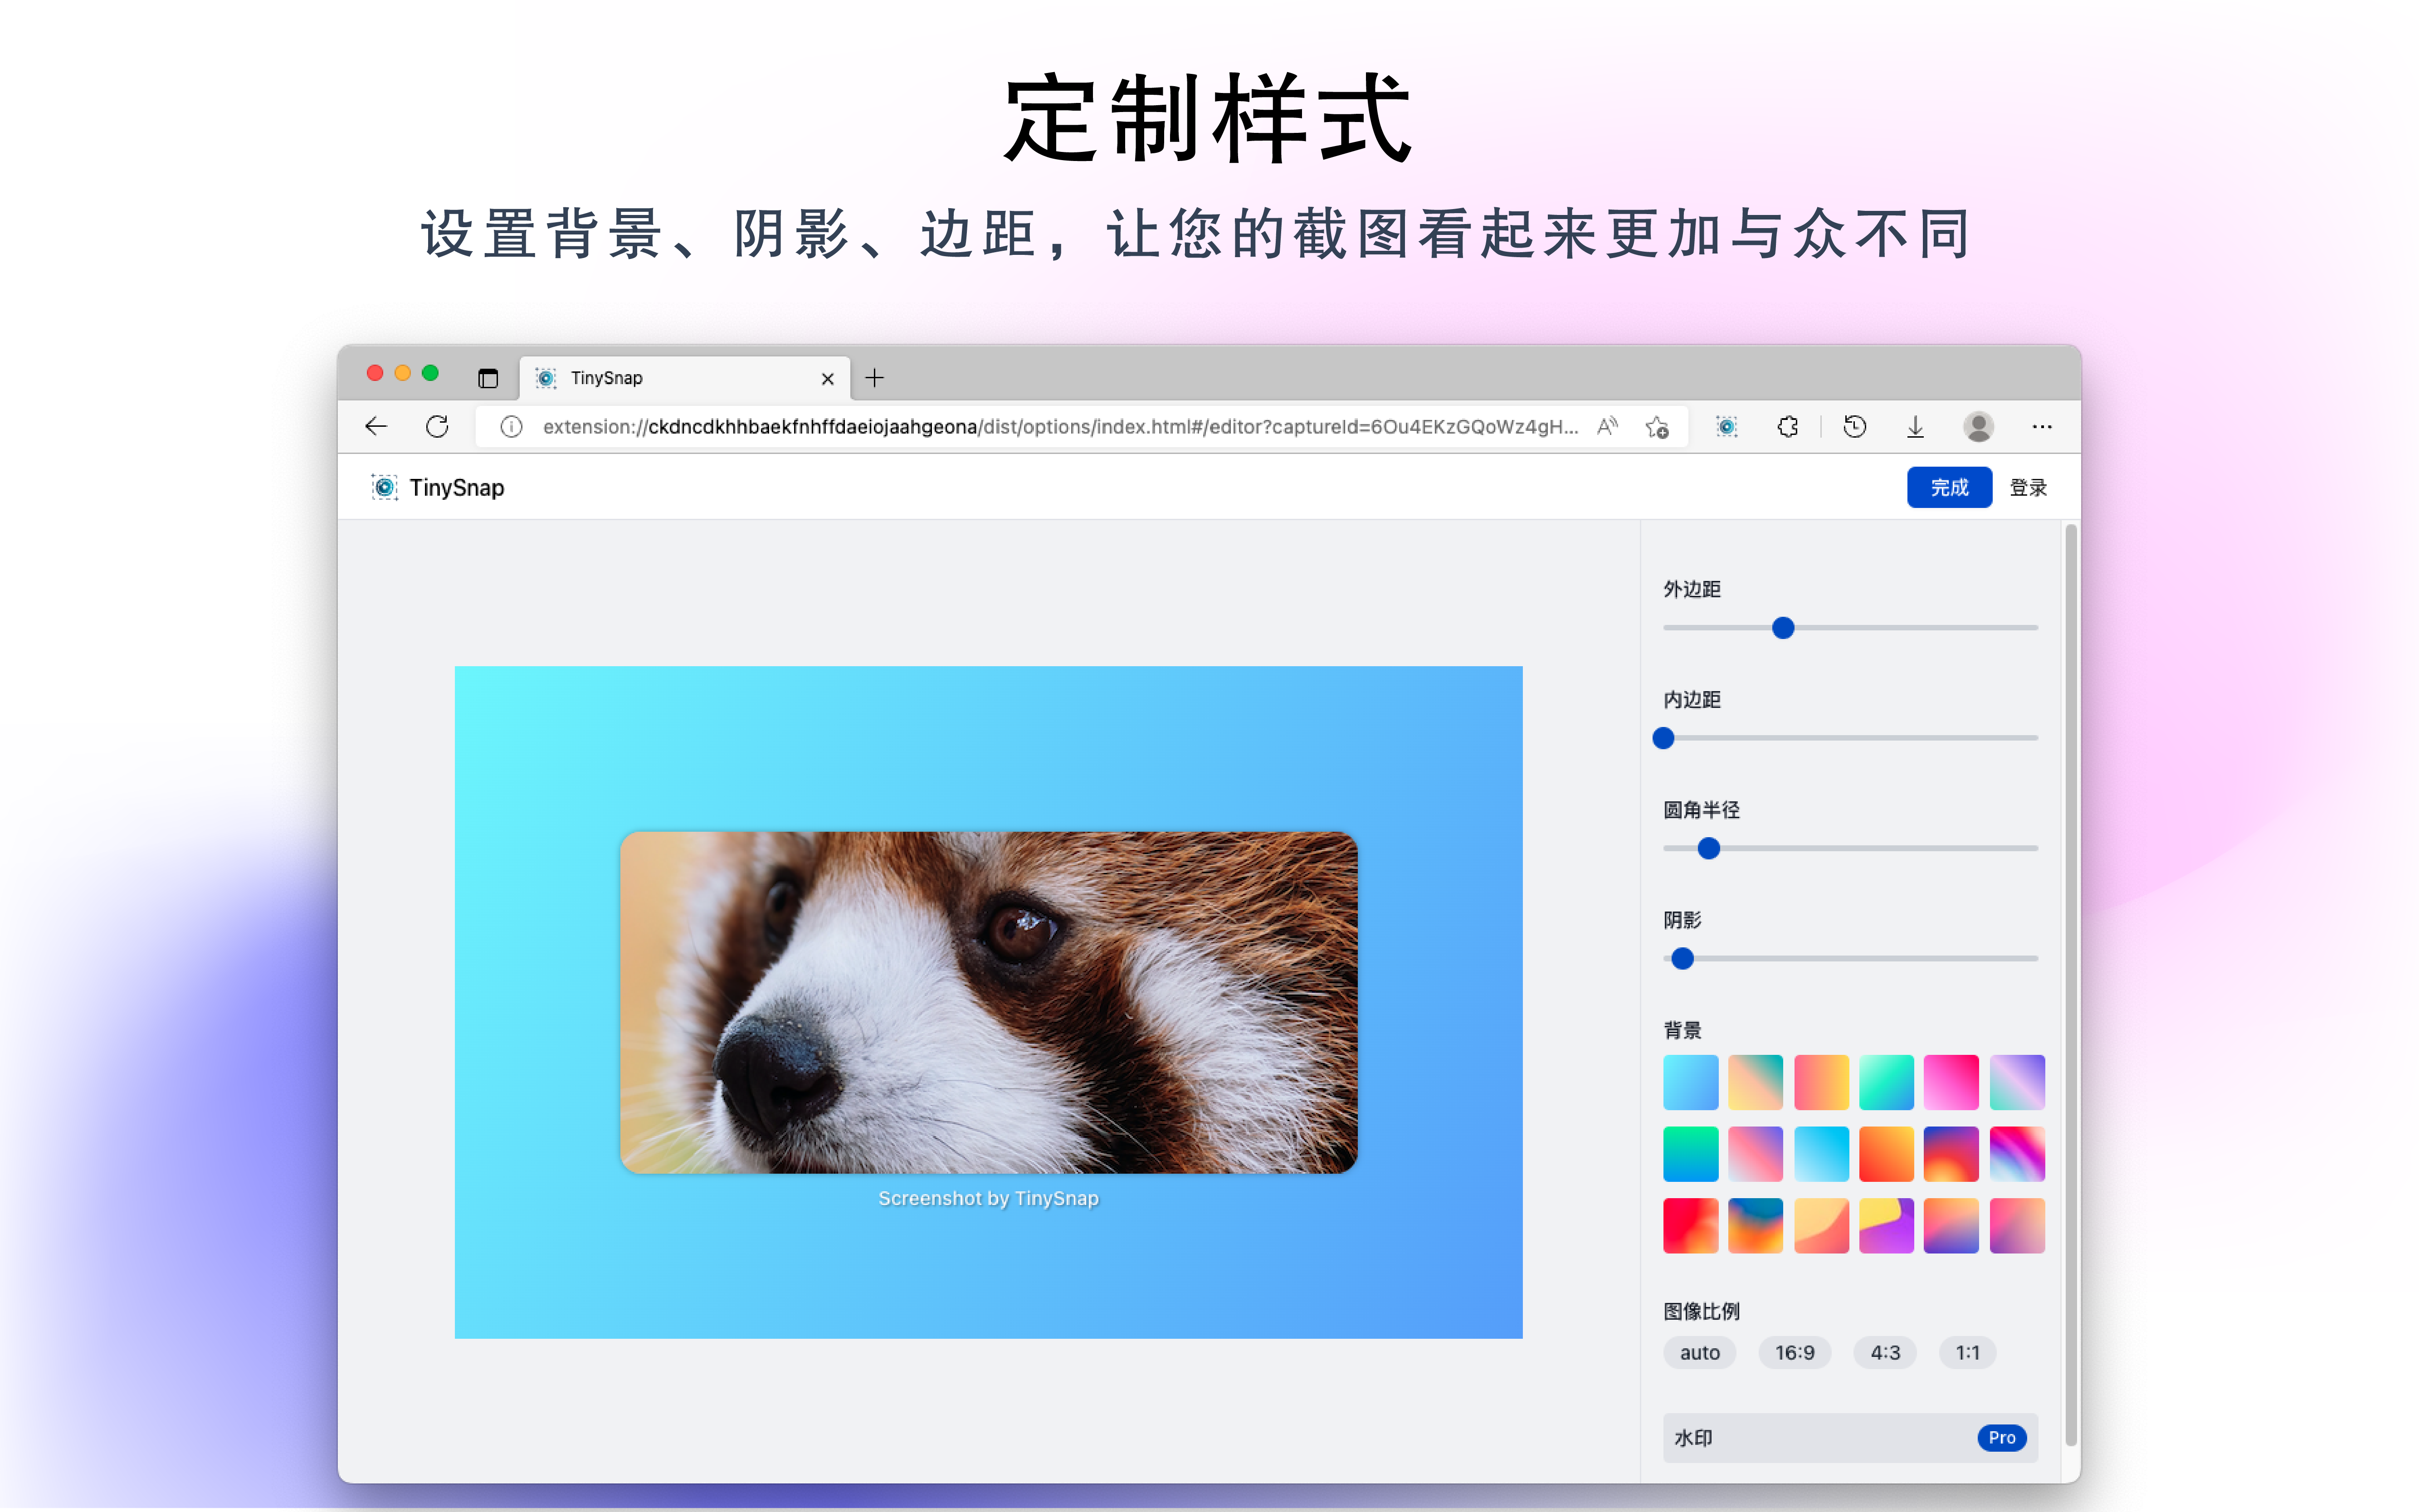2419x1512 pixels.
Task: Select the lavender-mint background swatch in first row
Action: click(2017, 1082)
